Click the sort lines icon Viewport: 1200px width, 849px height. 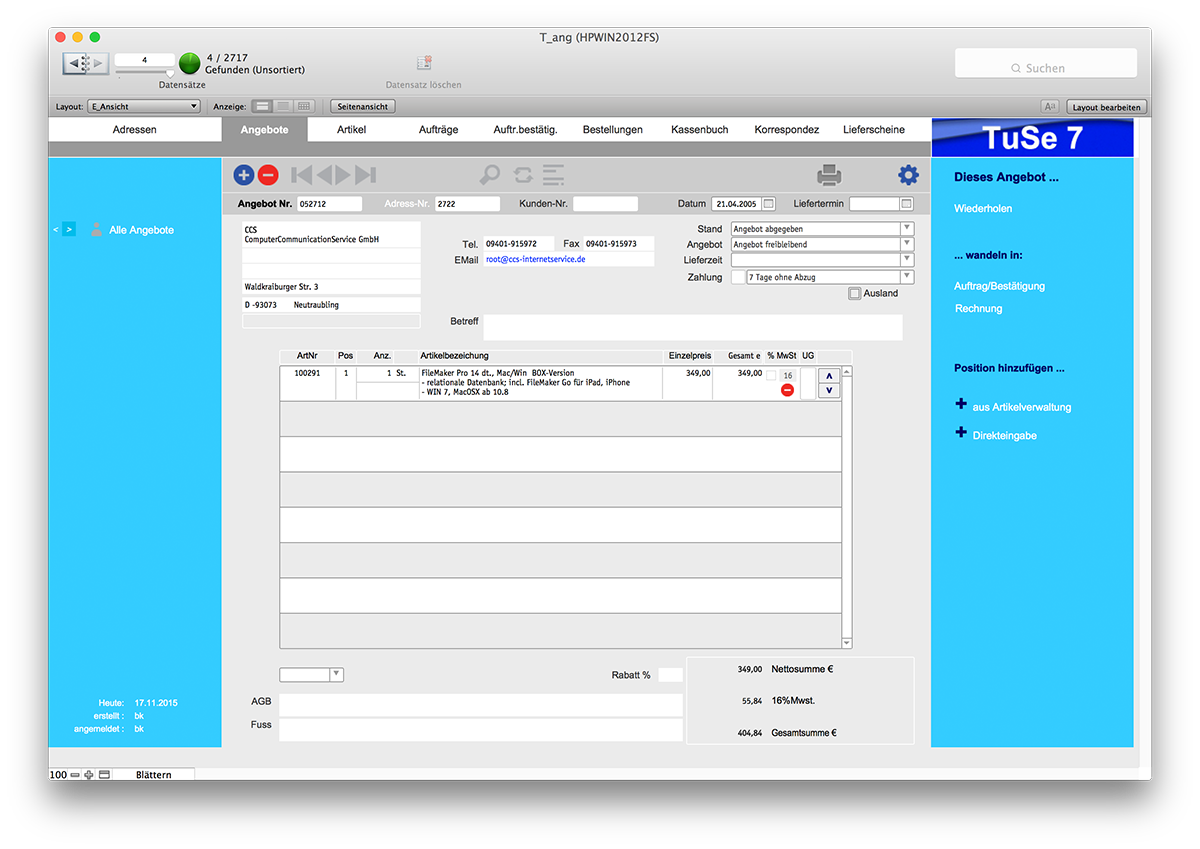(554, 175)
